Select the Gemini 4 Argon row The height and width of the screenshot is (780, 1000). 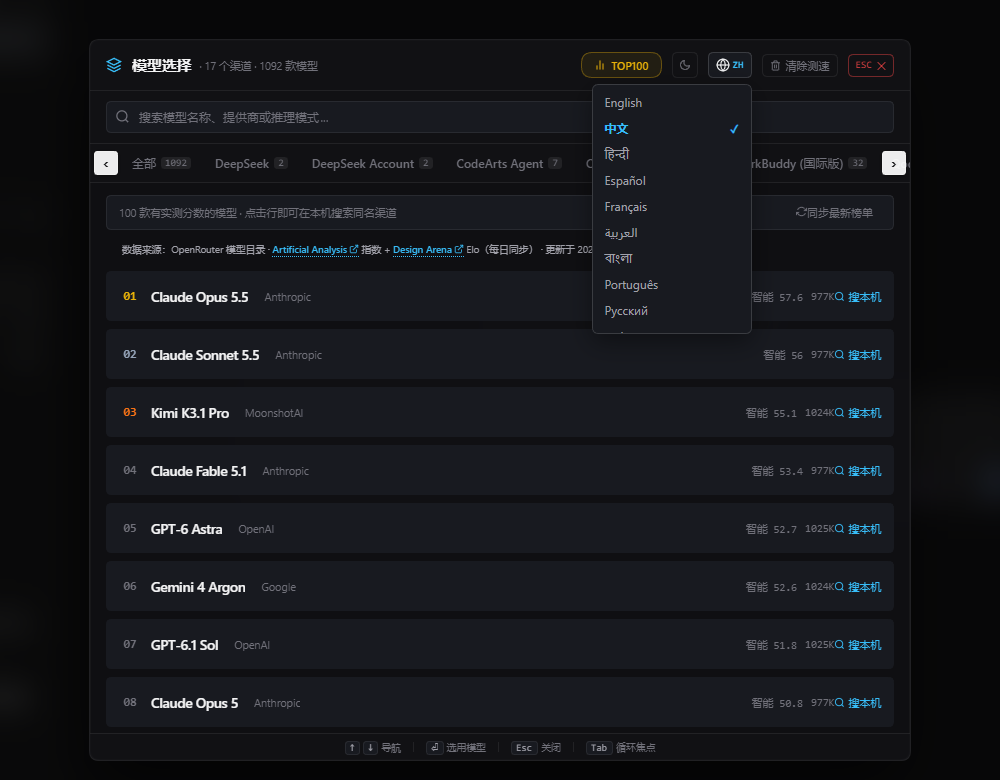tap(499, 587)
